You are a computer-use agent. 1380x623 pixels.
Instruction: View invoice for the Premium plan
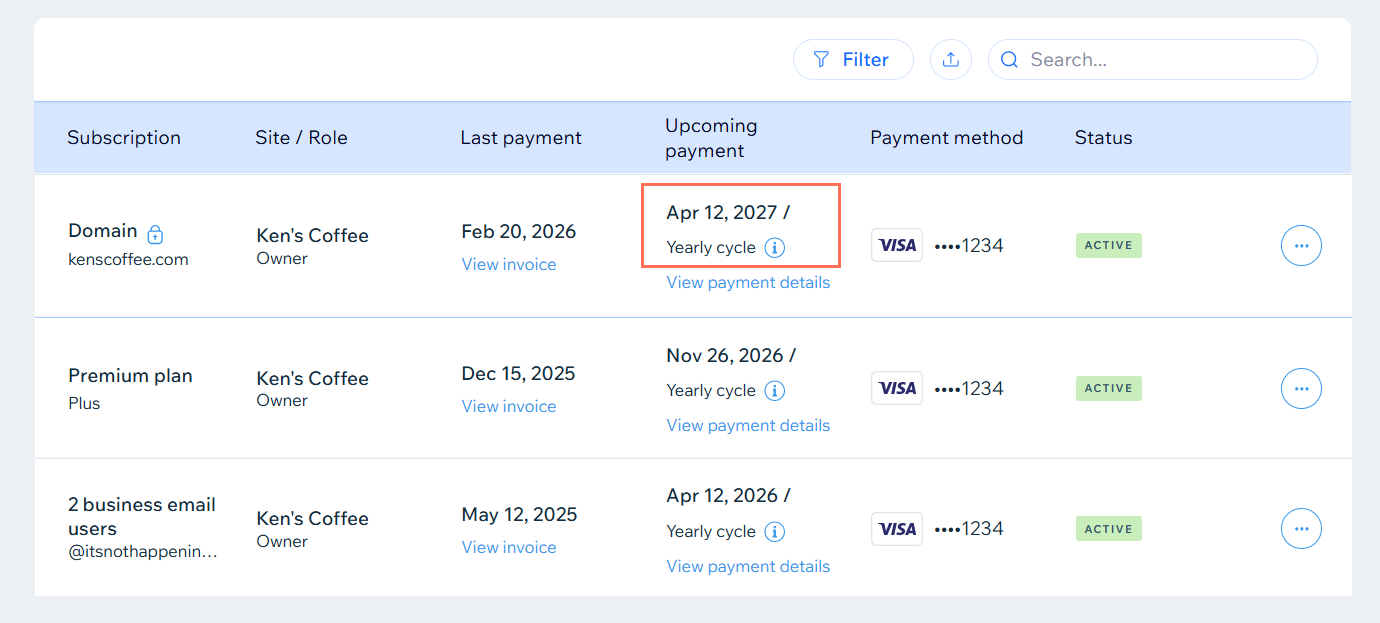click(509, 406)
